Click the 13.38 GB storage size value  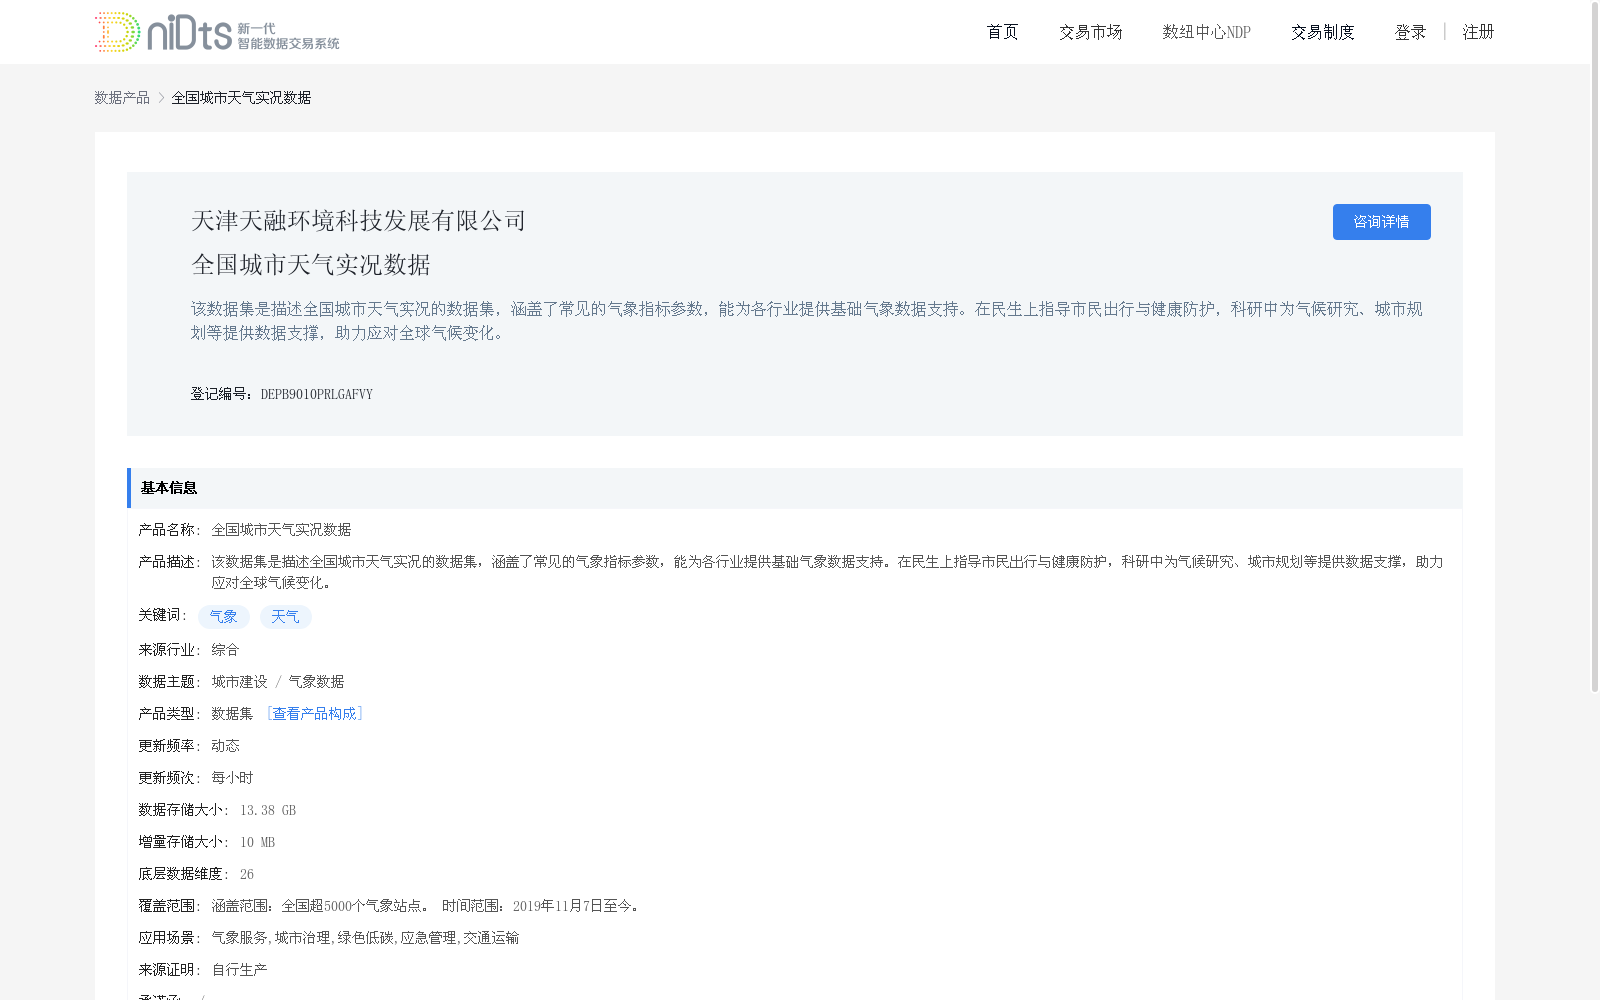coord(268,810)
